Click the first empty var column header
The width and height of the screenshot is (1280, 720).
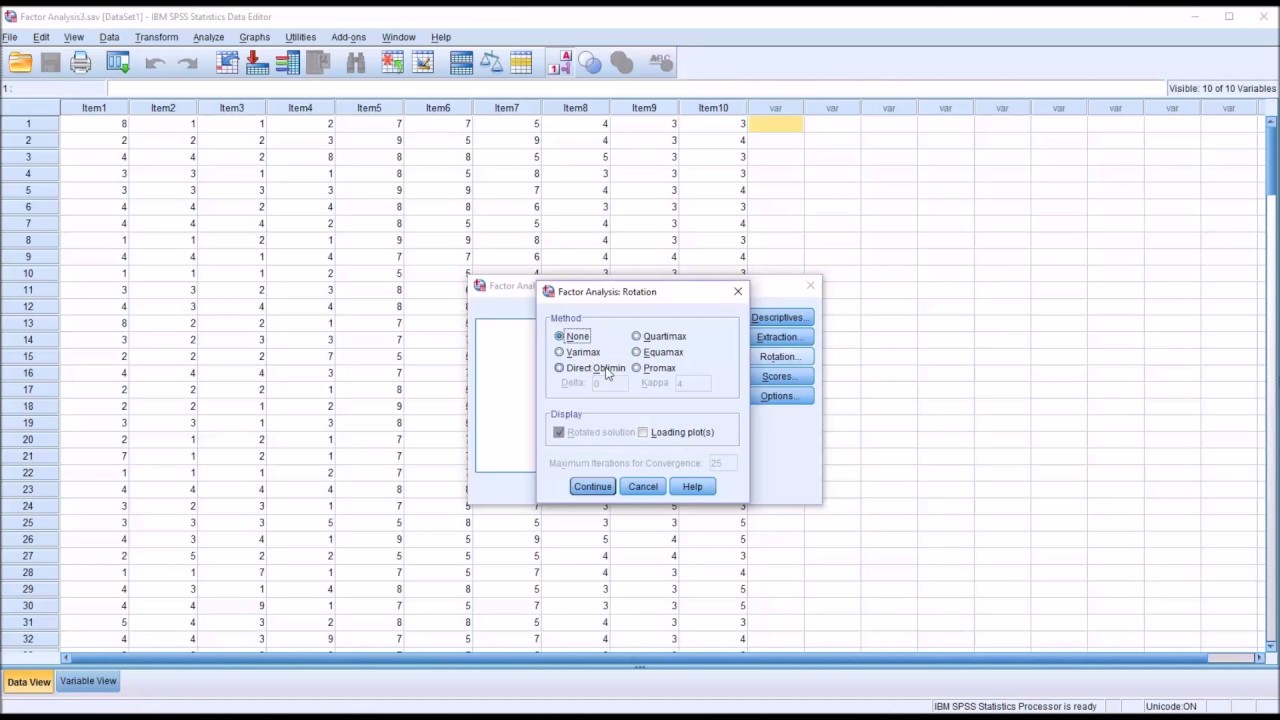point(775,108)
